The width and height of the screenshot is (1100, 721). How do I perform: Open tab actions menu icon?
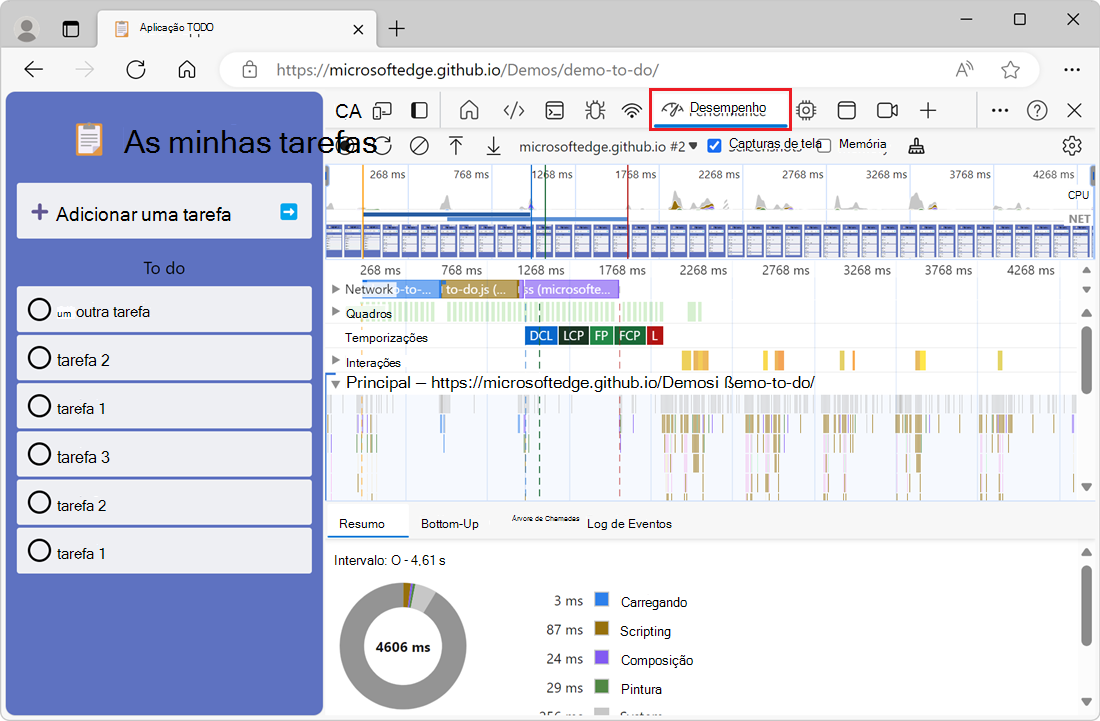click(71, 29)
